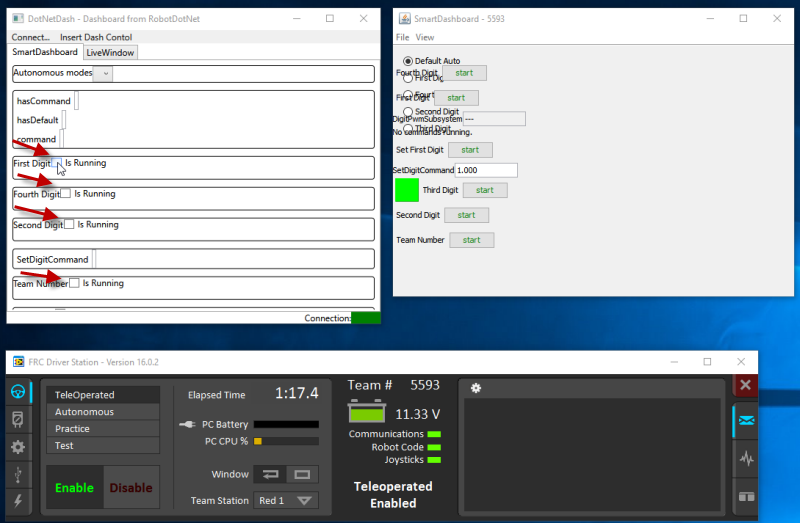Screen dimensions: 800x523
Task: Click the Elapsed Time 1:17.4 value
Action: (x=296, y=393)
